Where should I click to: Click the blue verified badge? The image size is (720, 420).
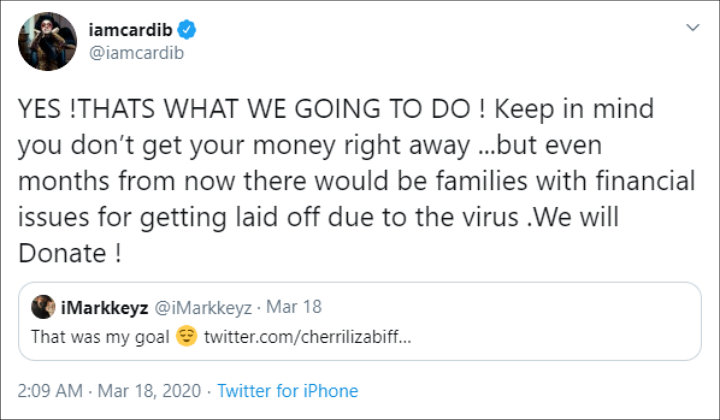click(187, 30)
